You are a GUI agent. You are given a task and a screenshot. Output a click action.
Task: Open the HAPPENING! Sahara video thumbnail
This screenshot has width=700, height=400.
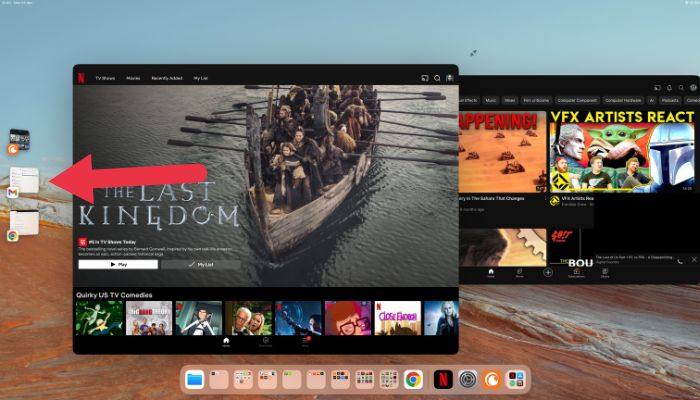coord(503,152)
